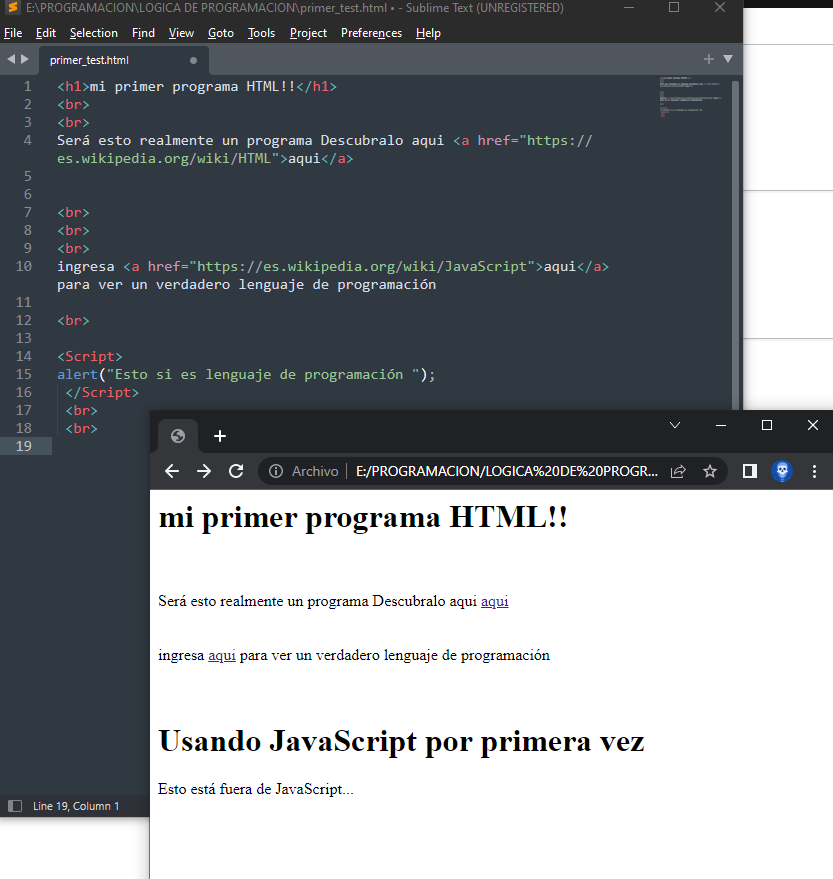833x879 pixels.
Task: Close the Chrome window
Action: pos(813,425)
